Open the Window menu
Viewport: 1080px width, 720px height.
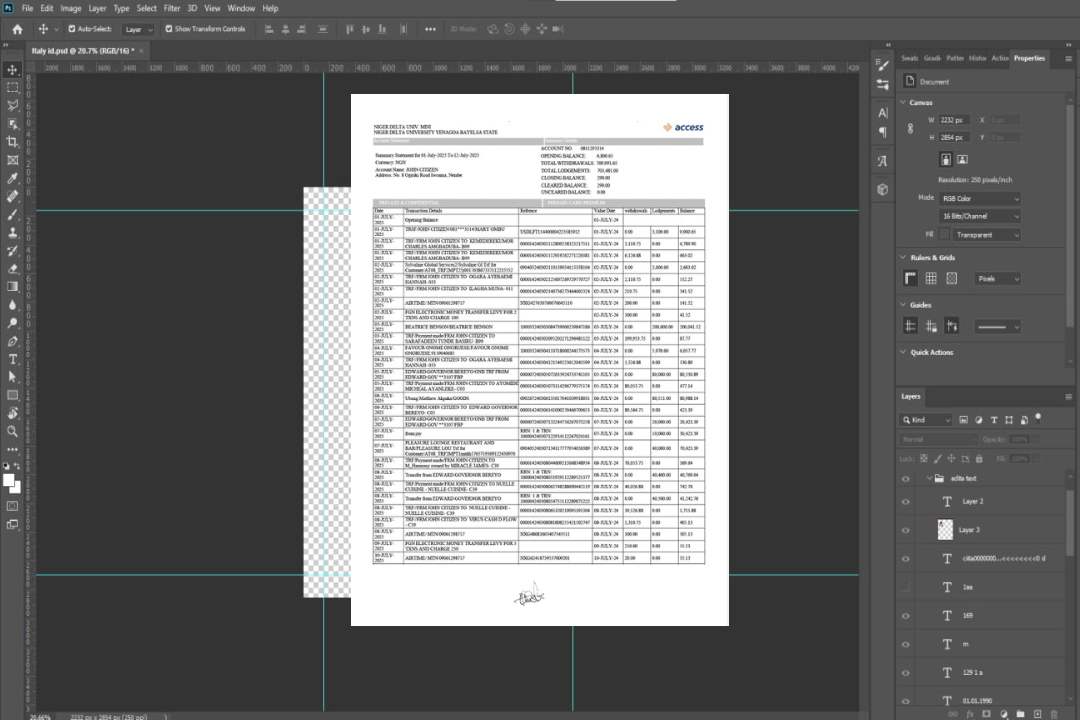[x=241, y=8]
